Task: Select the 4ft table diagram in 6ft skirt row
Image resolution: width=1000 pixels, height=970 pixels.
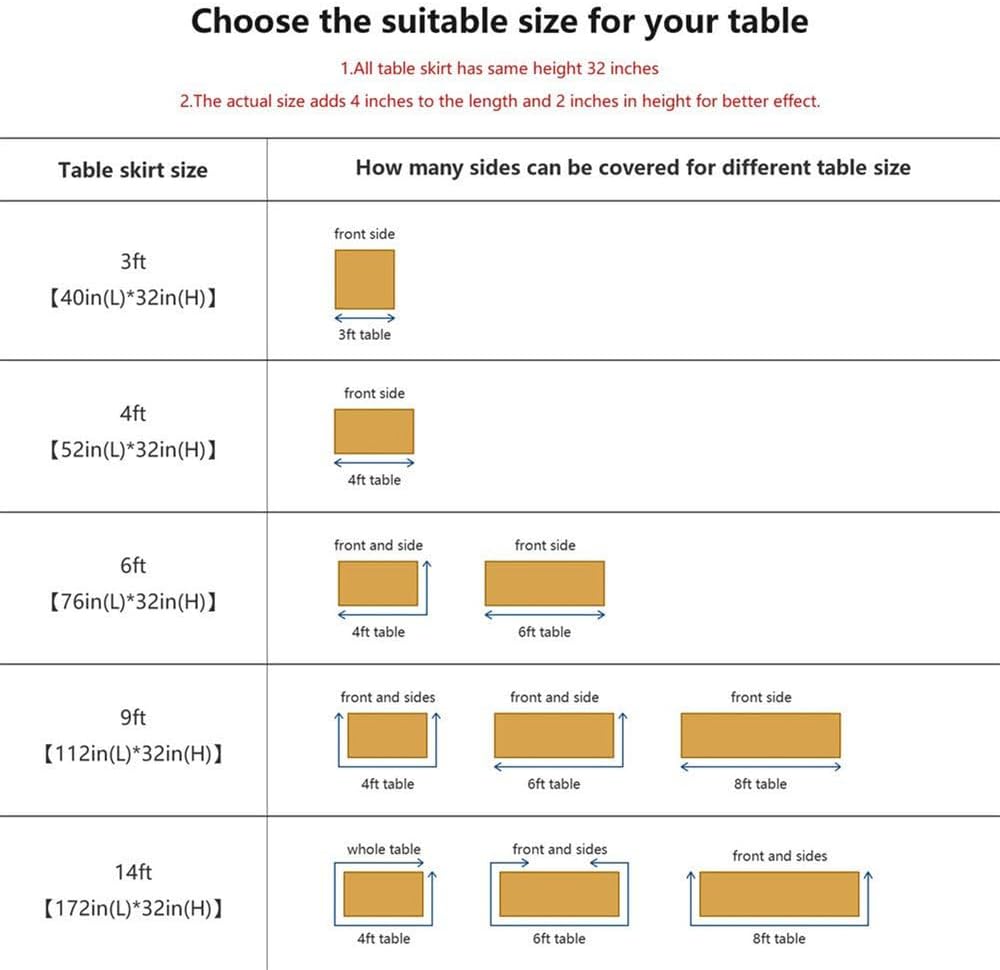Action: pos(377,583)
